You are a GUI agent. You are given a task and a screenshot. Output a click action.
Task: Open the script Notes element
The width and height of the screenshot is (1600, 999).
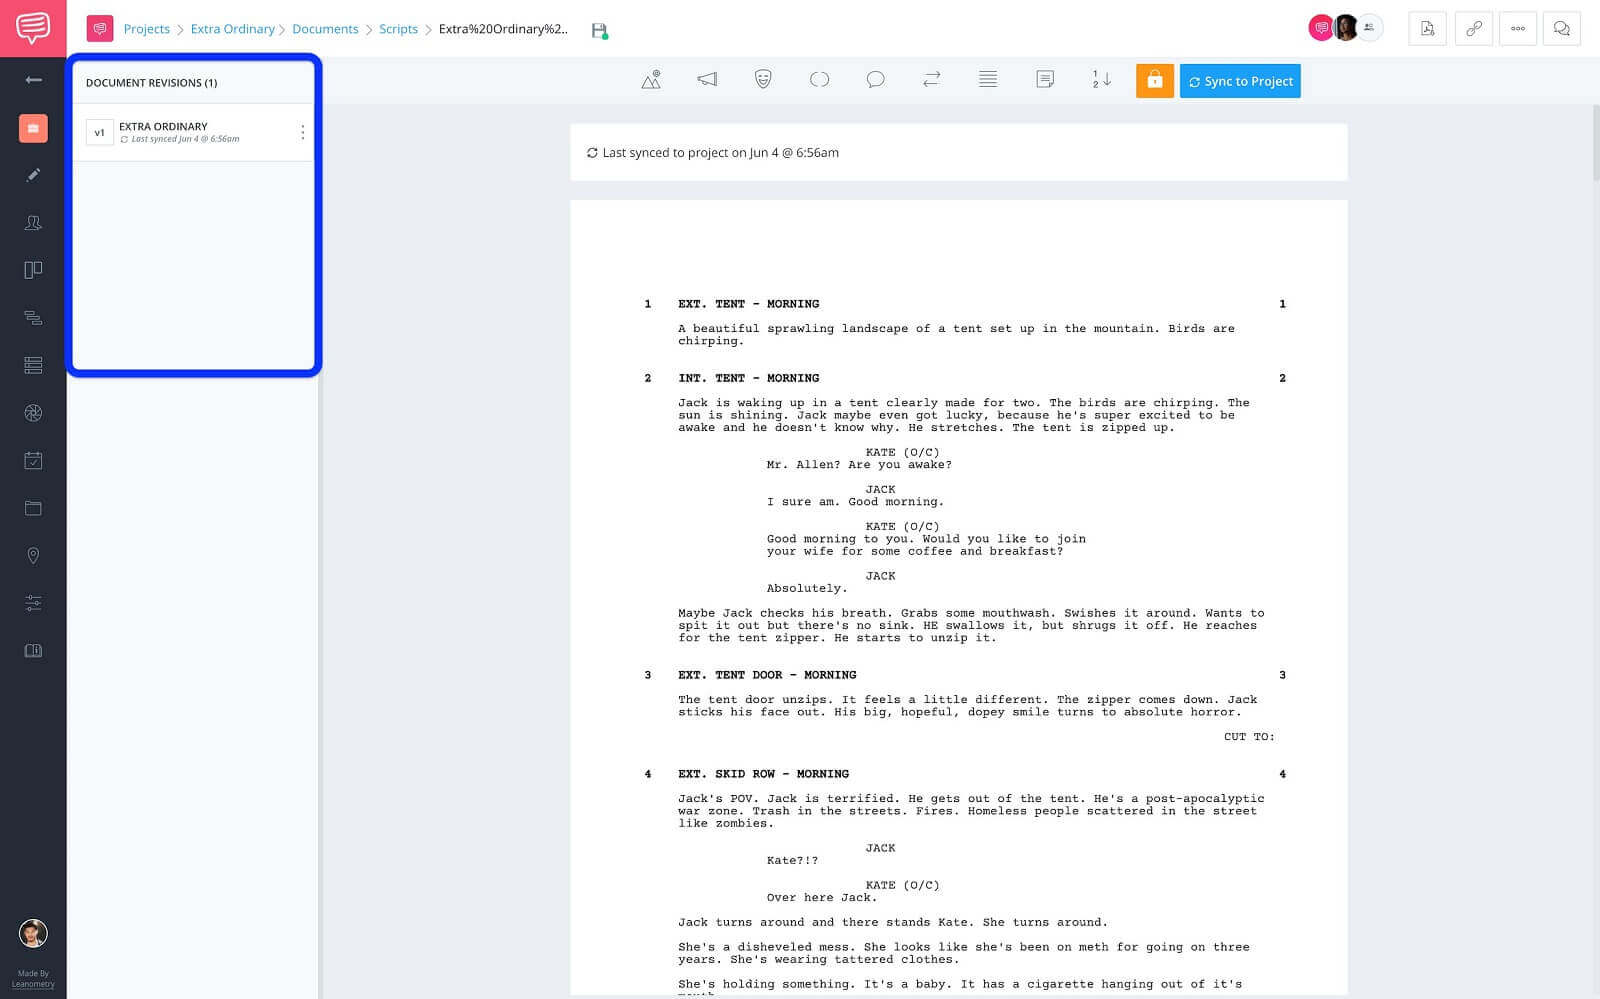1046,80
